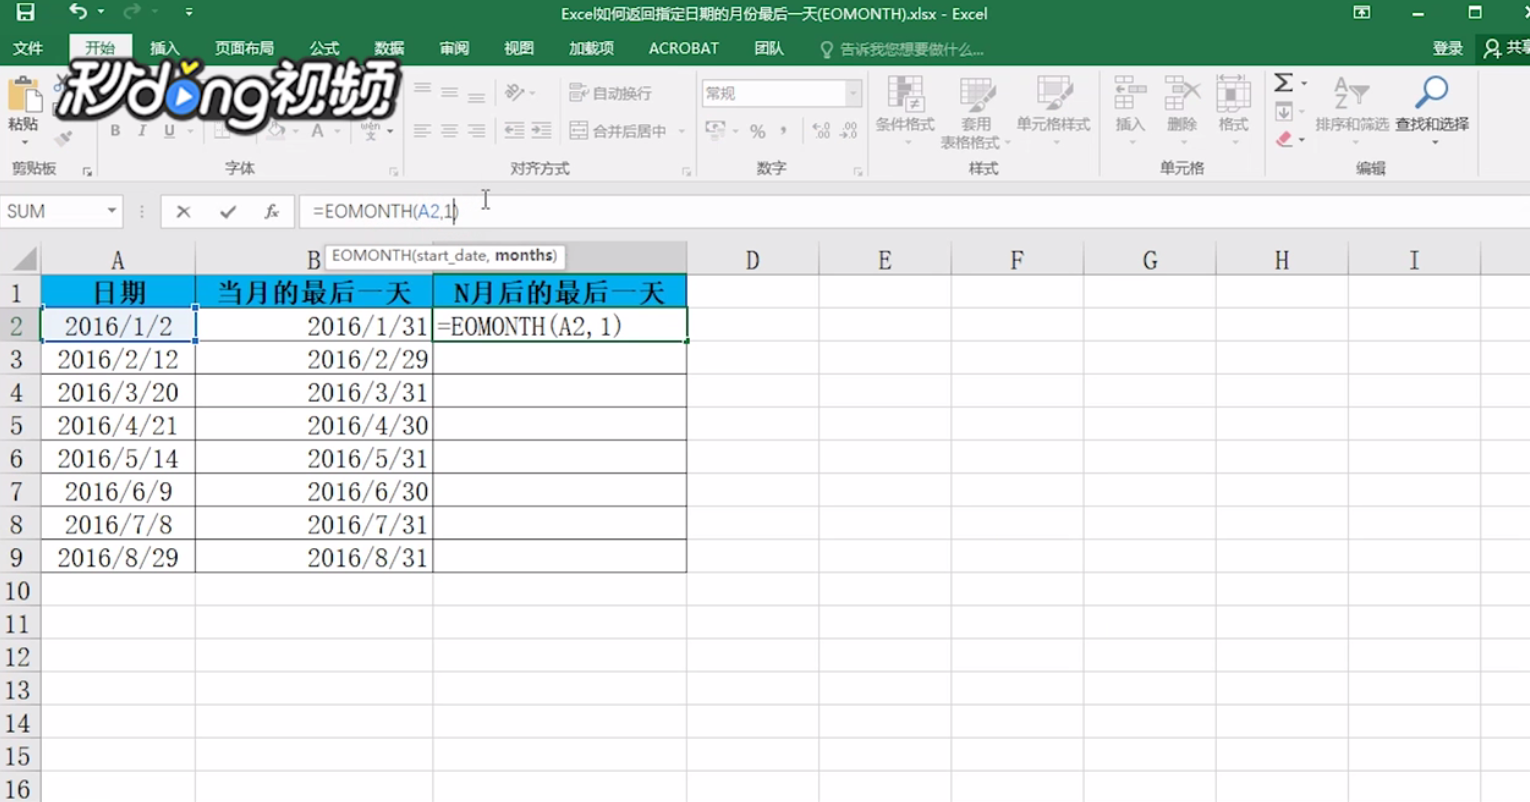Click the percent style % icon
The height and width of the screenshot is (802, 1530).
[759, 130]
